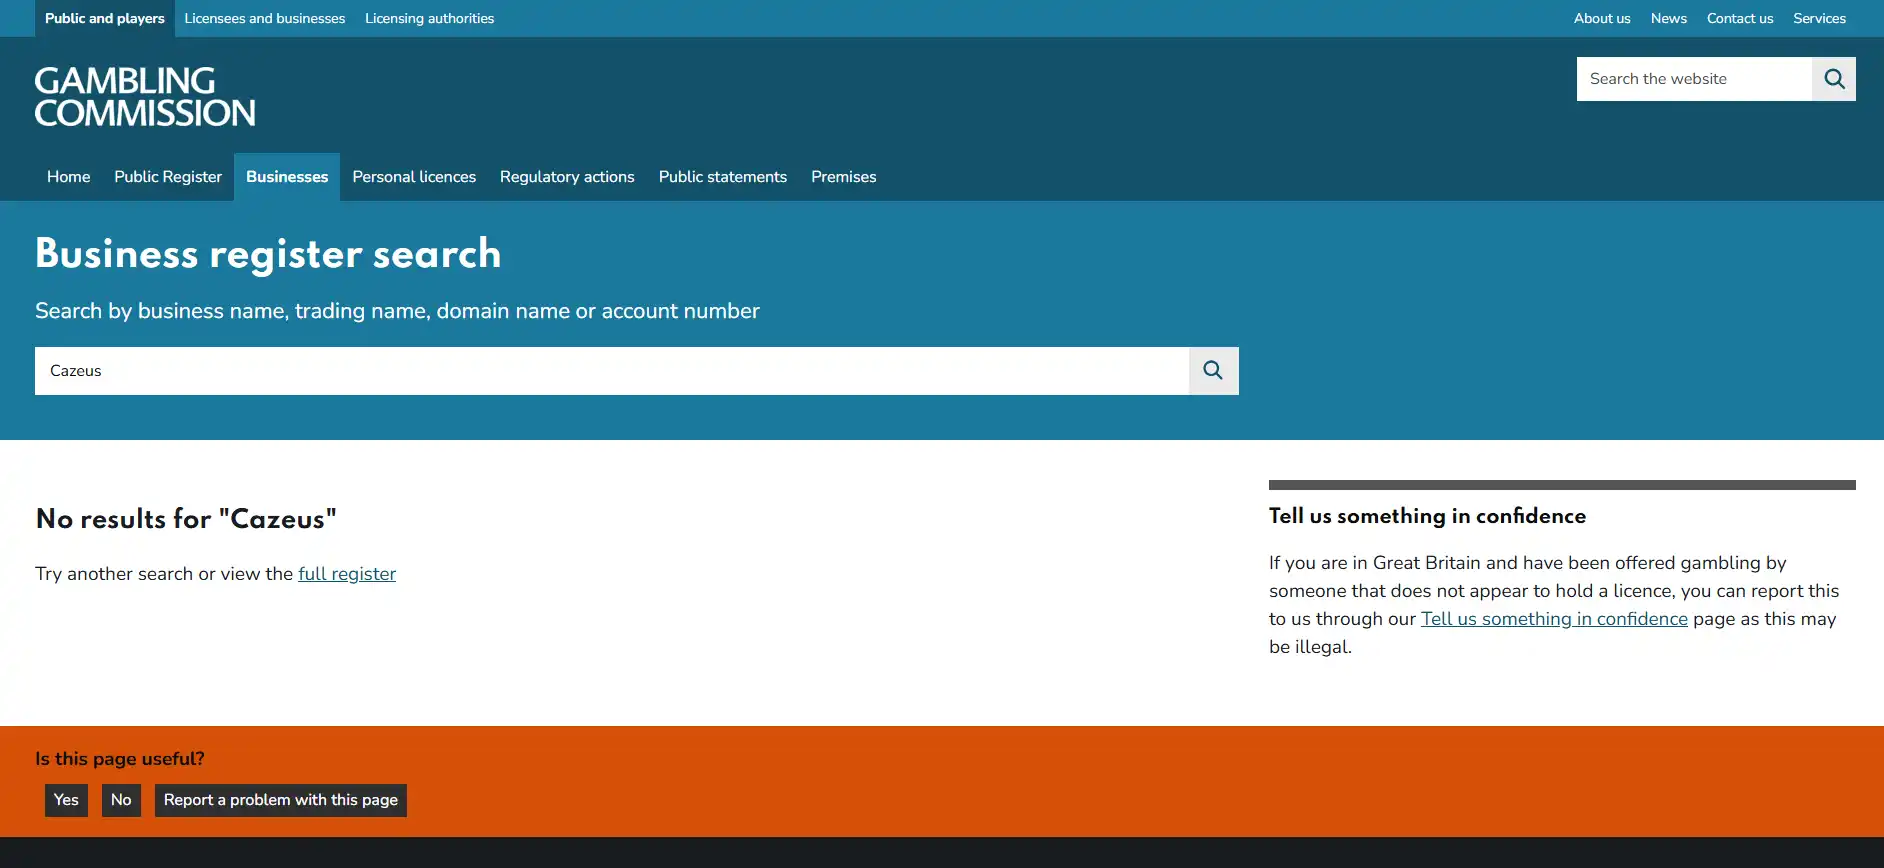Click the website search magnifier icon
1884x868 pixels.
point(1834,79)
